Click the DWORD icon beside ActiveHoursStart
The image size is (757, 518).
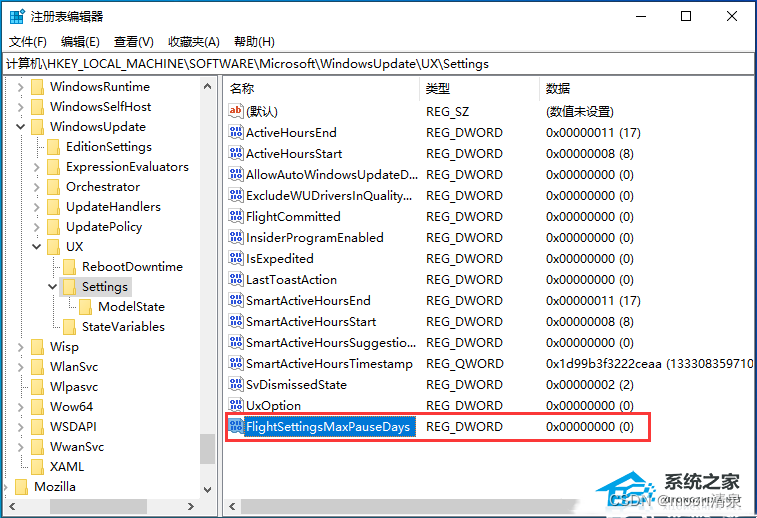[236, 154]
